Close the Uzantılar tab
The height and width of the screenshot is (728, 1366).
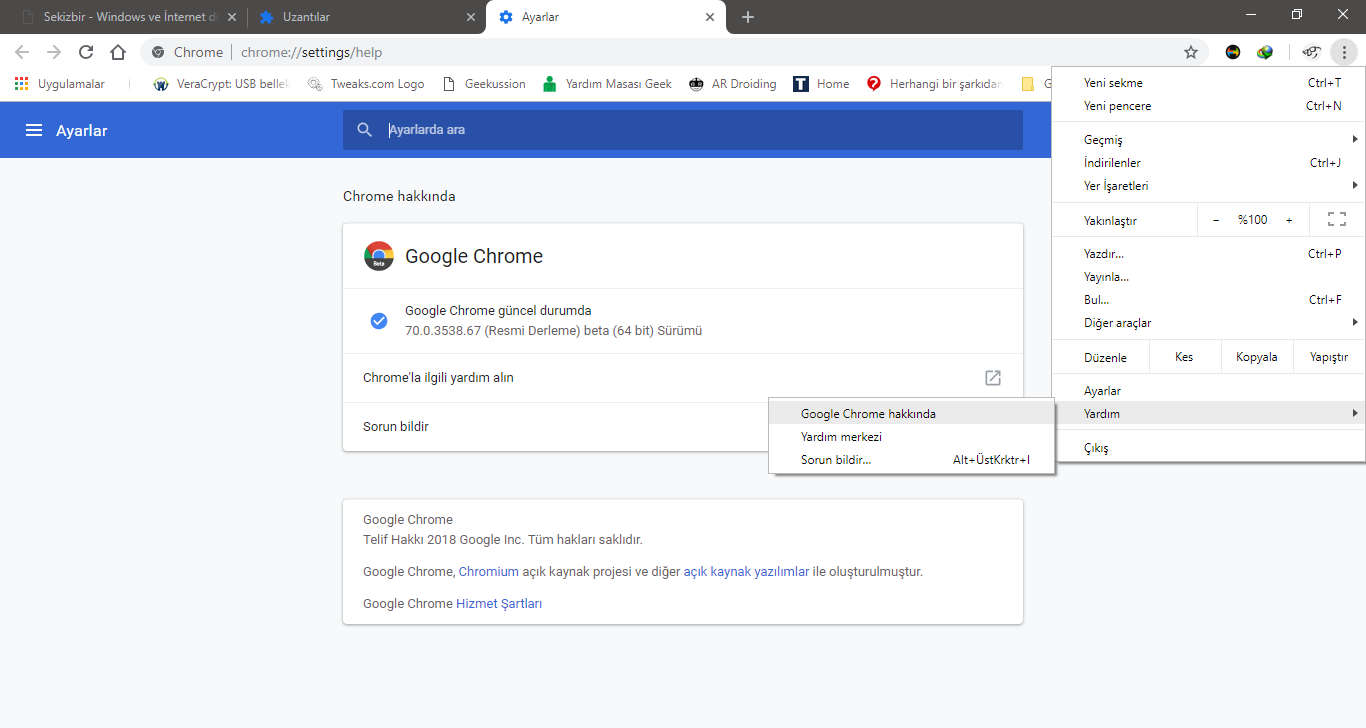click(x=471, y=17)
